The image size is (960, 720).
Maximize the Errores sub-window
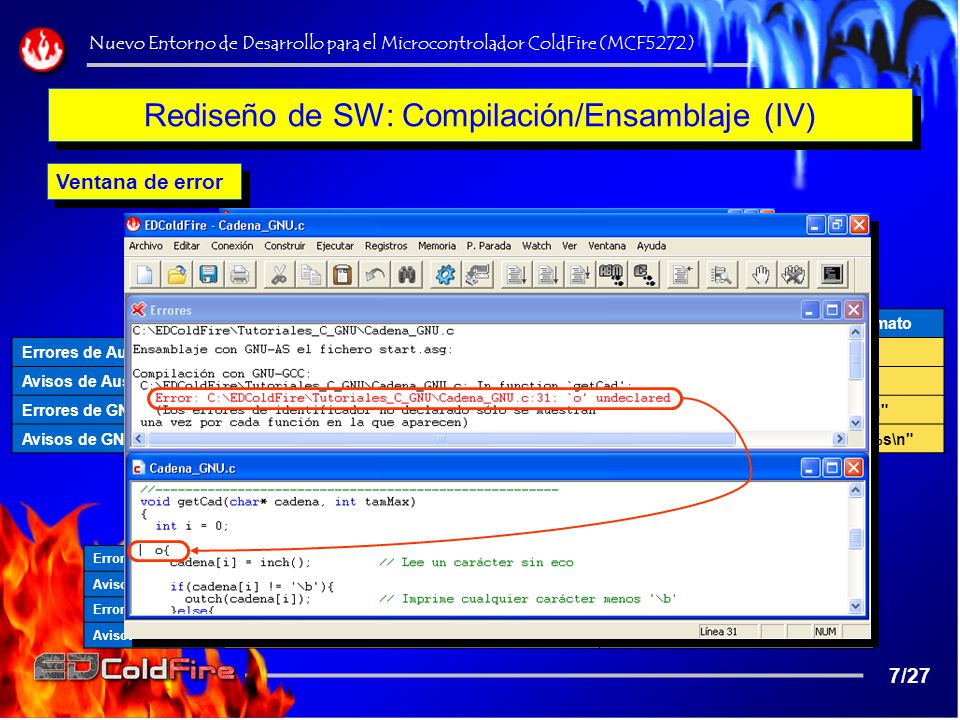tap(832, 310)
